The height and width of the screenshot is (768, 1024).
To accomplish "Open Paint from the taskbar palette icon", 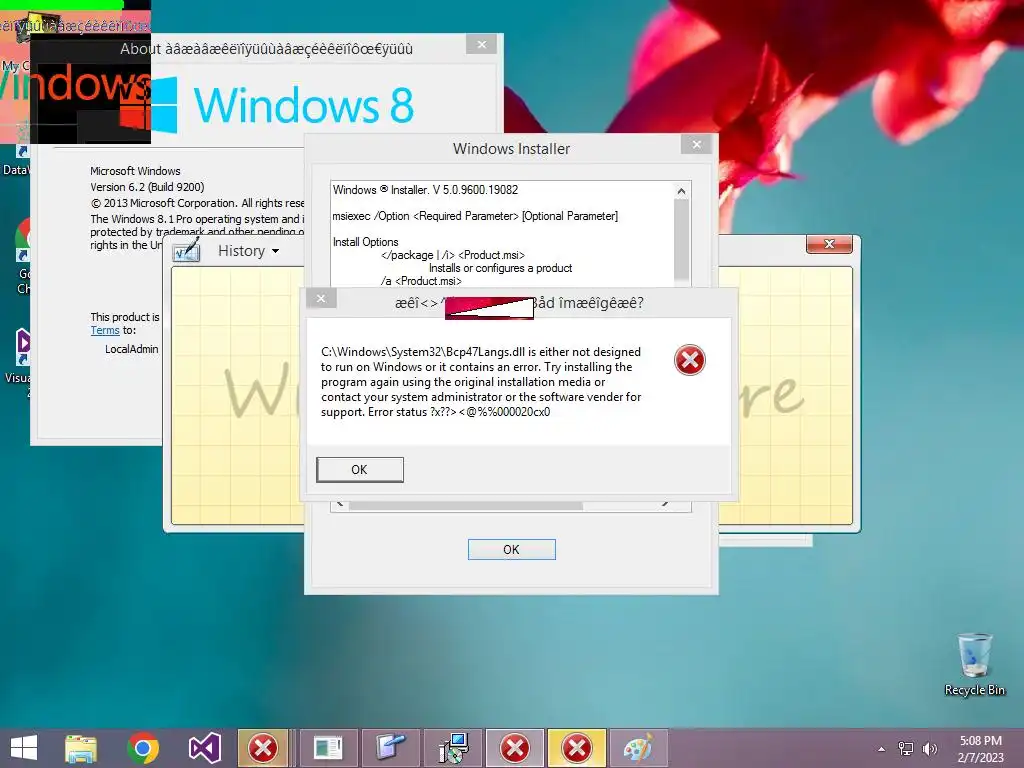I will [x=638, y=748].
